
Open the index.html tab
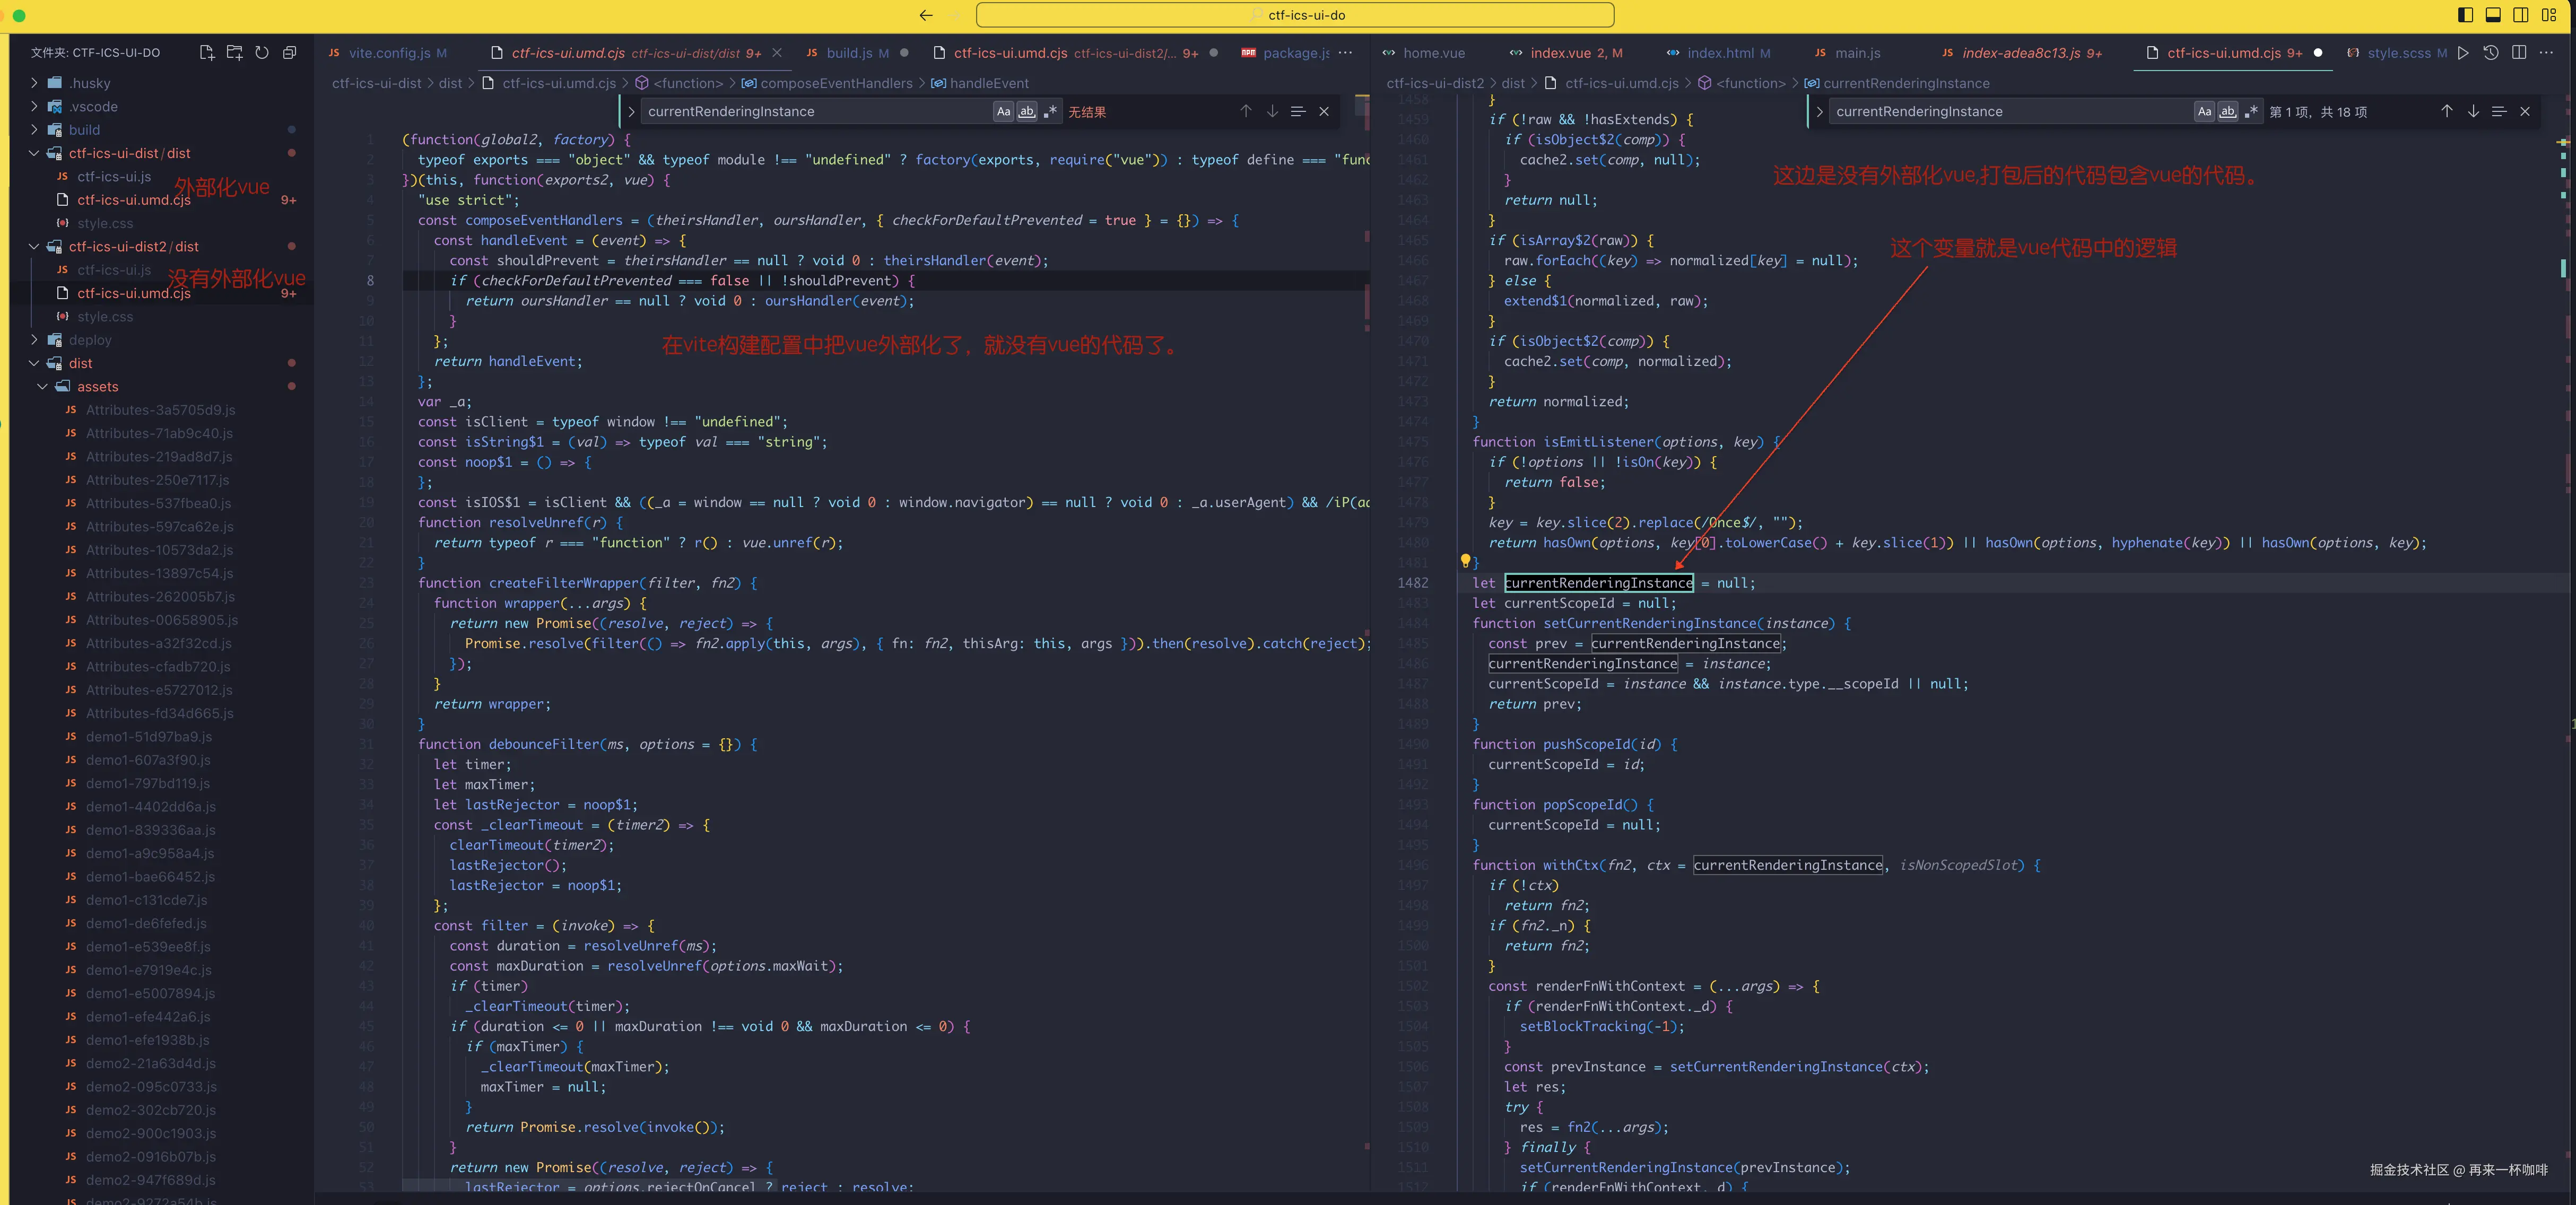coord(1719,53)
